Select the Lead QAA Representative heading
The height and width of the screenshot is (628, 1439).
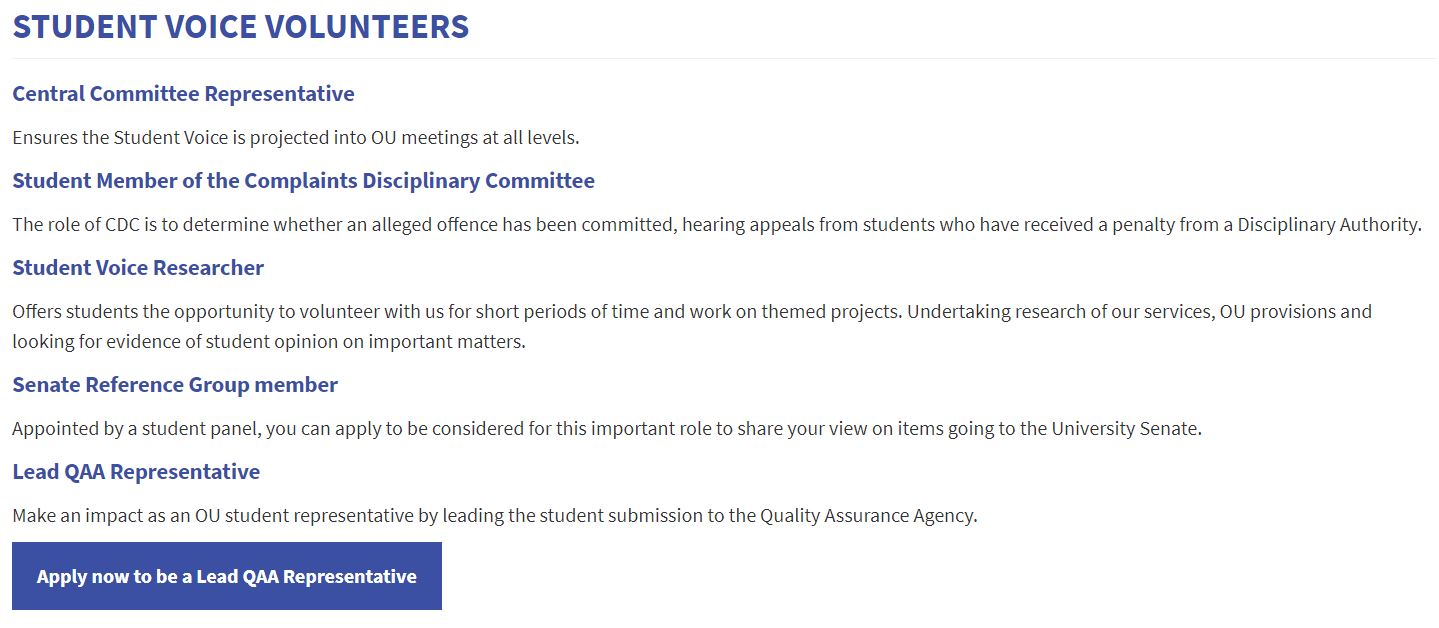136,472
